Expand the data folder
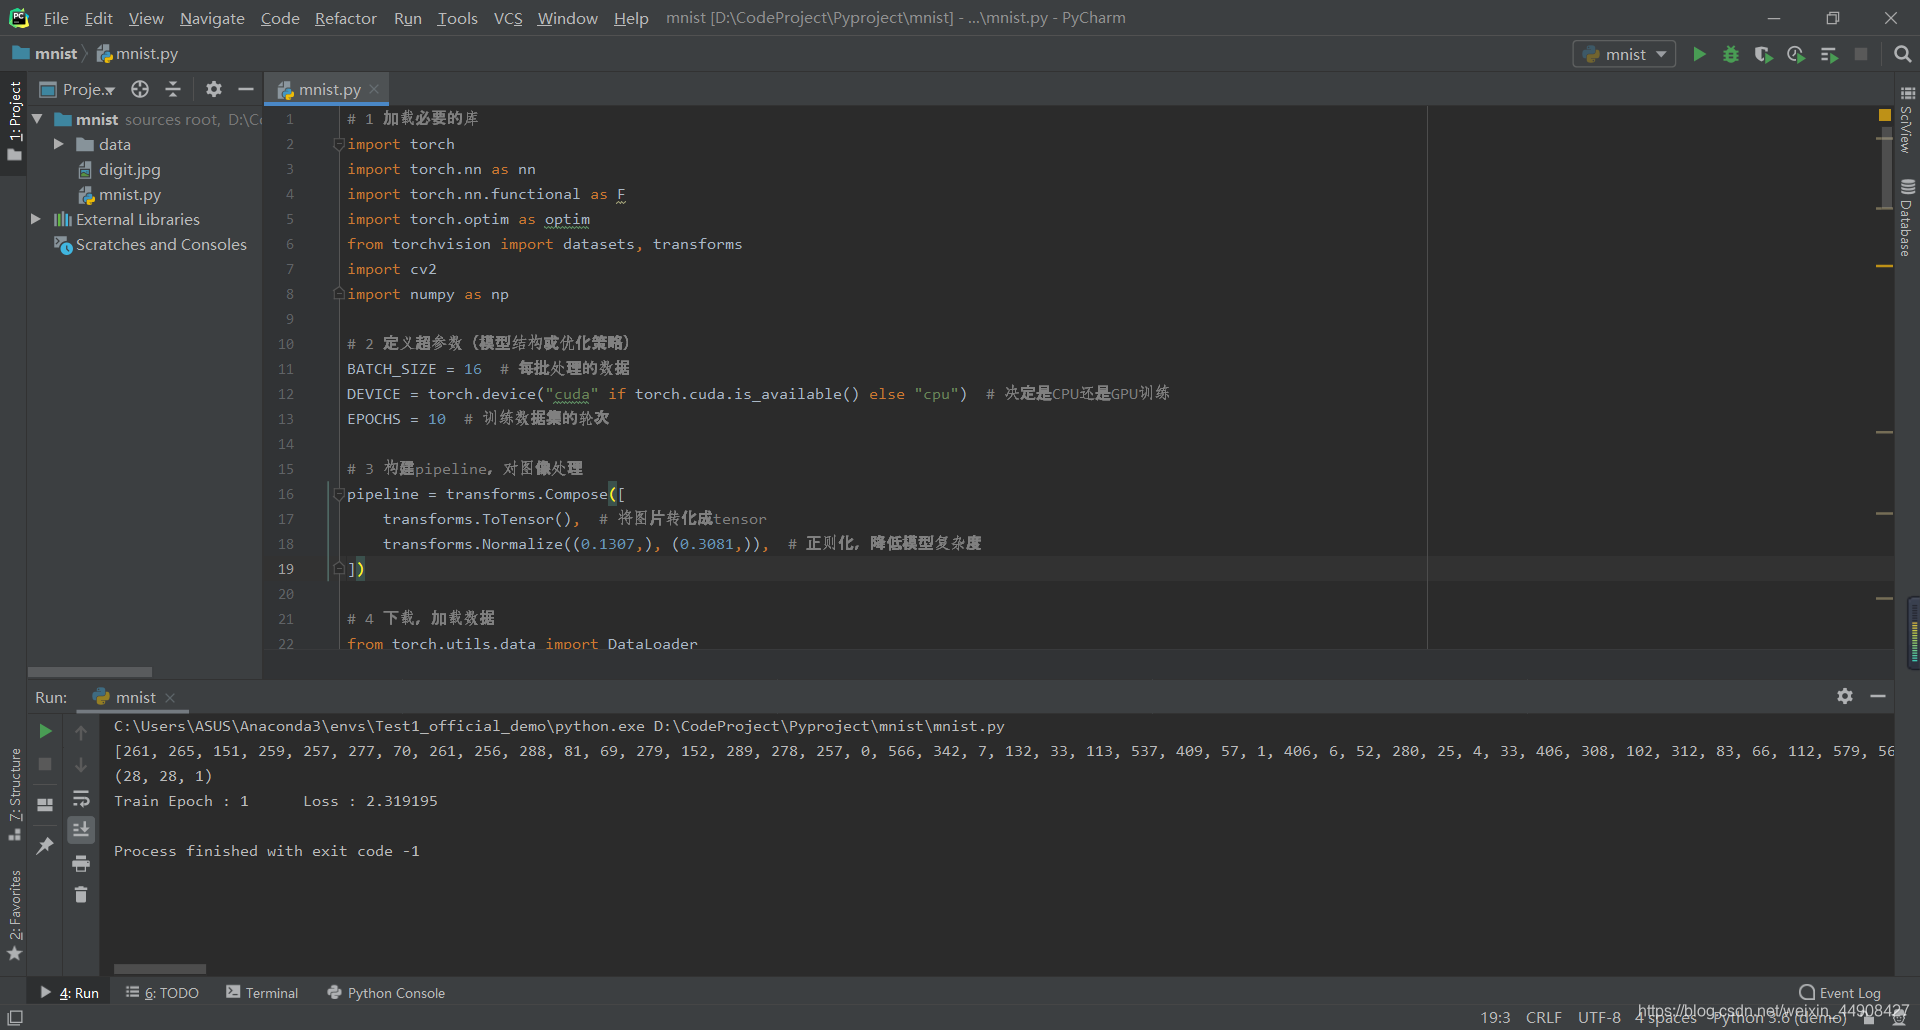This screenshot has height=1030, width=1920. coord(58,144)
